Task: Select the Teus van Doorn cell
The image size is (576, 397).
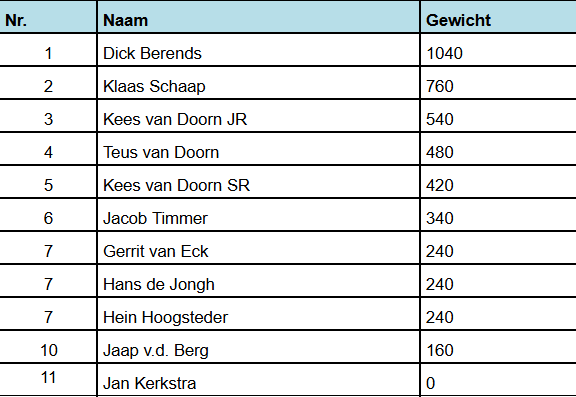Action: [x=259, y=149]
